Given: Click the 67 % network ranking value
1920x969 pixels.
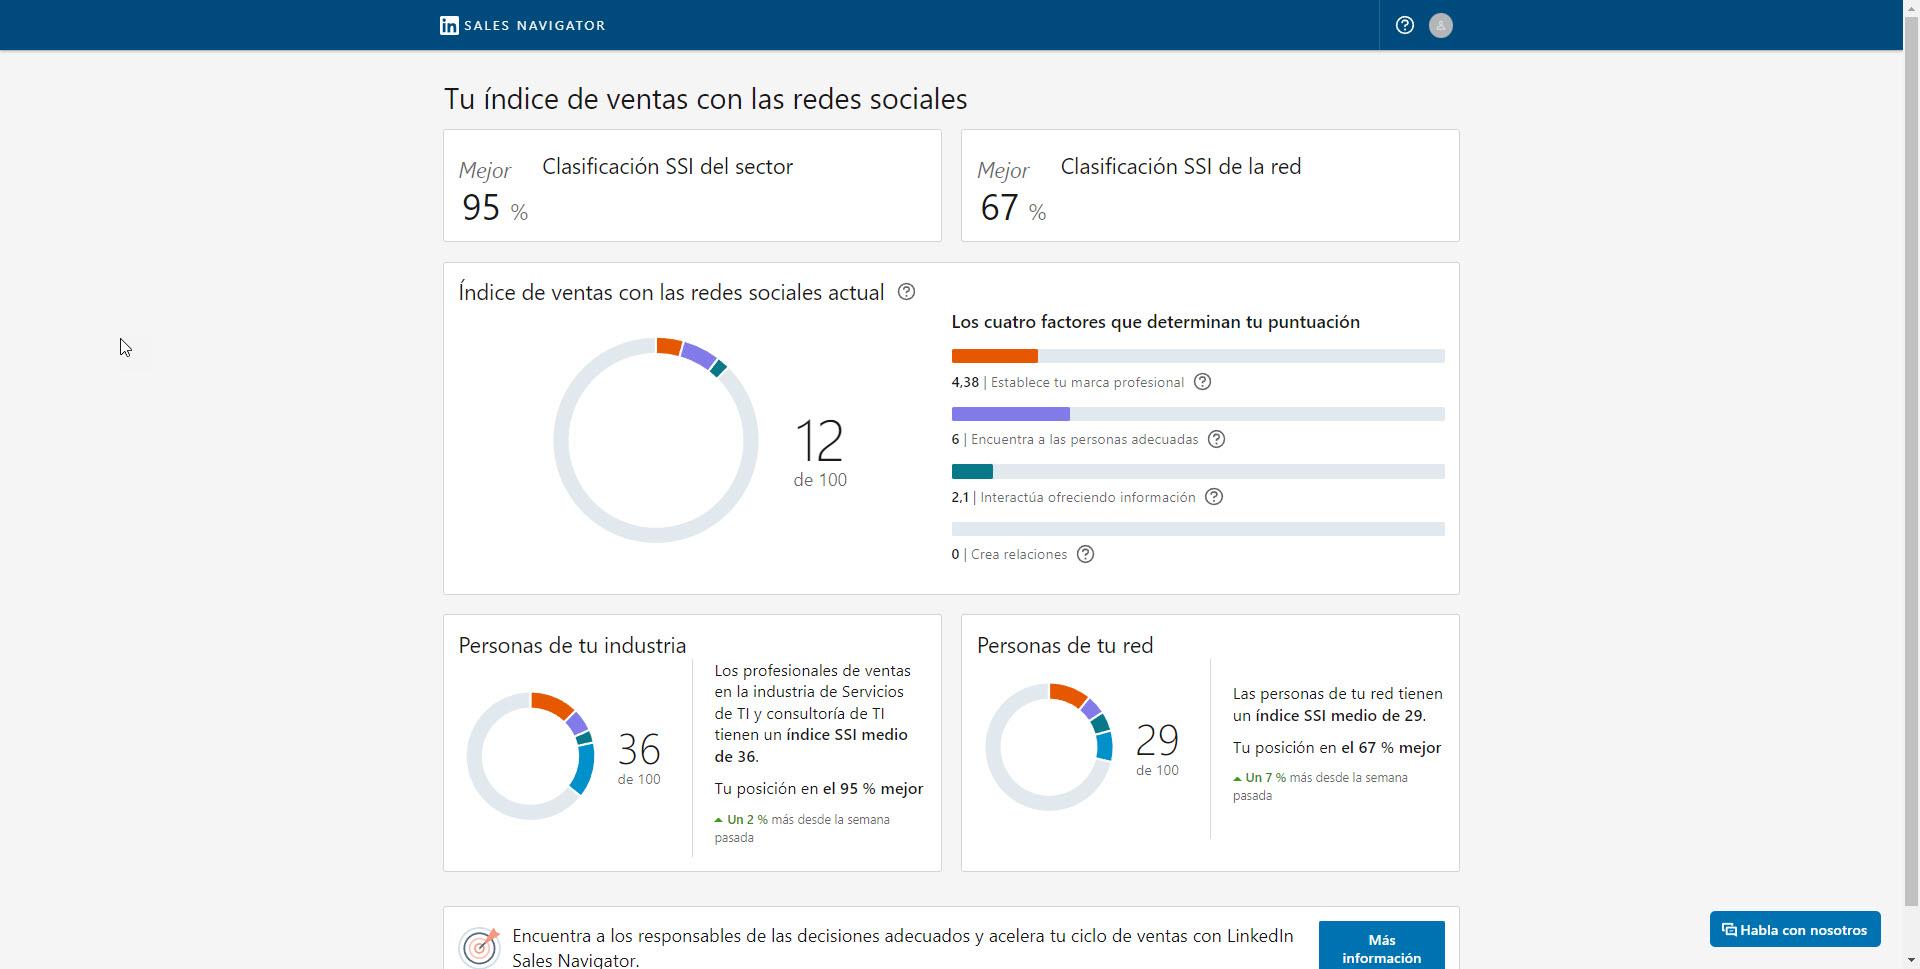Looking at the screenshot, I should coord(1013,208).
